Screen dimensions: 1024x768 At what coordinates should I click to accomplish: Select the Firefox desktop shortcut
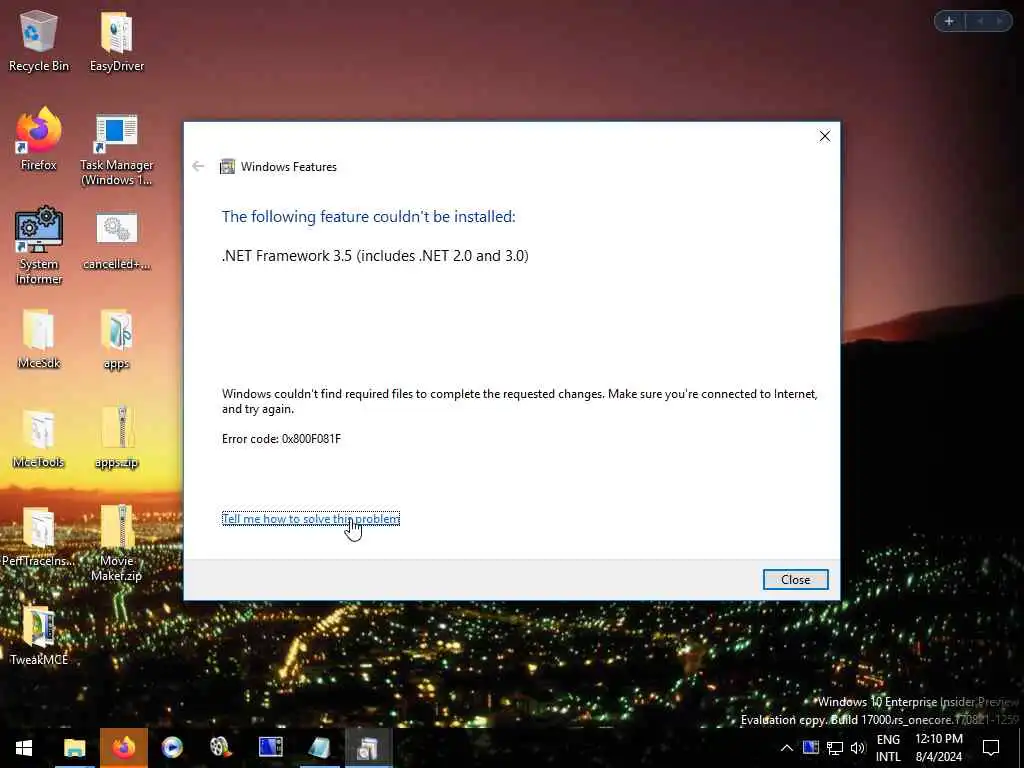click(39, 139)
